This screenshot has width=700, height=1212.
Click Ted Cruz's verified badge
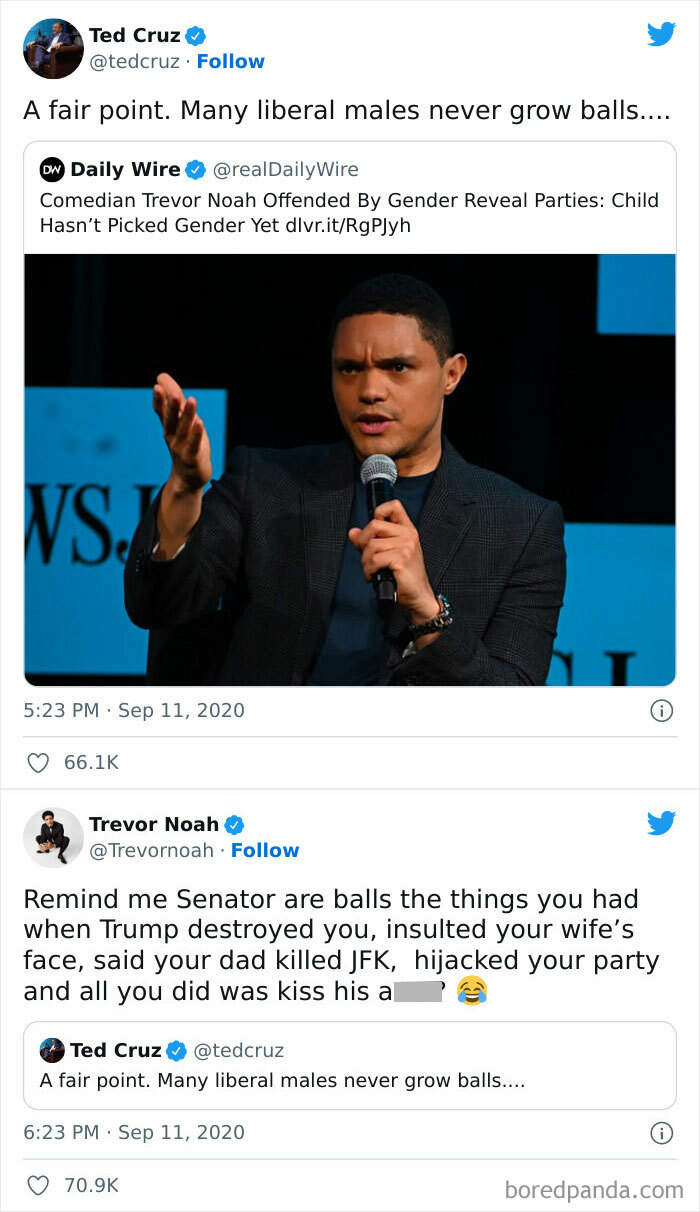pyautogui.click(x=196, y=33)
